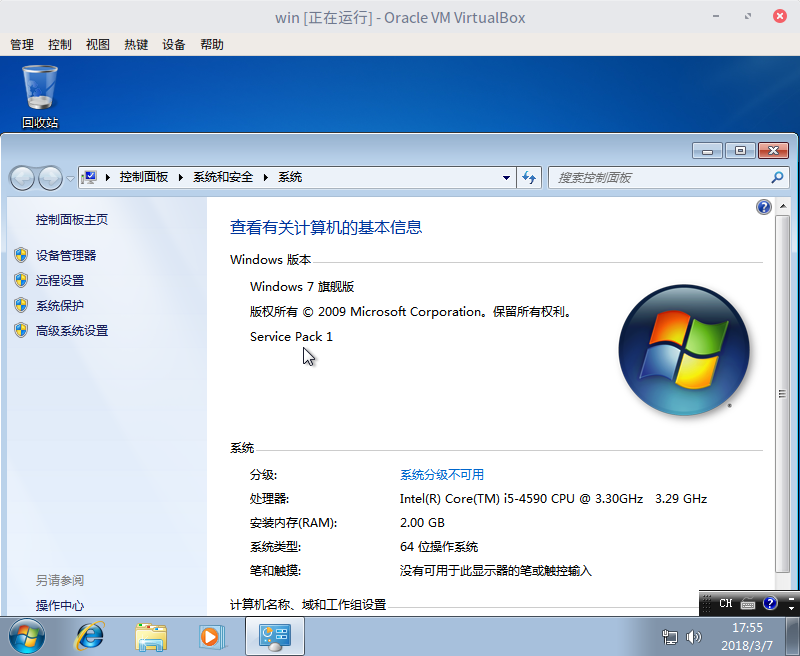Open 远程设置 link
Screen dimensions: 800x656
(60, 280)
